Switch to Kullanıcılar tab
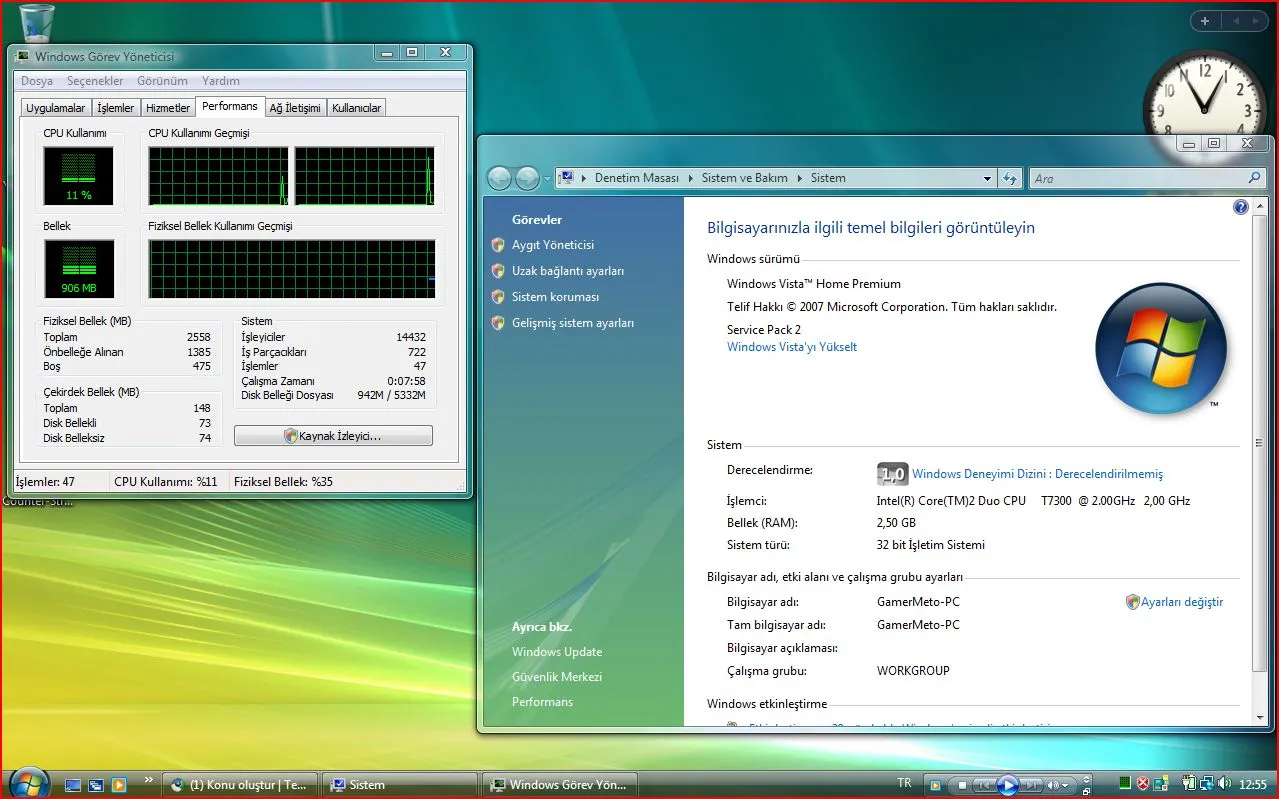 [357, 108]
